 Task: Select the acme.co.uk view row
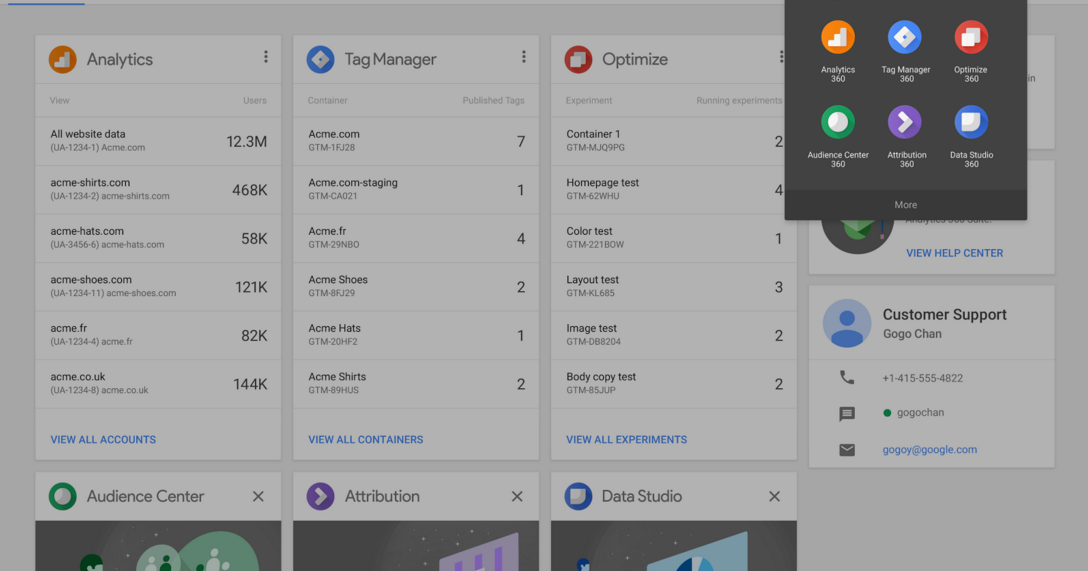click(158, 384)
